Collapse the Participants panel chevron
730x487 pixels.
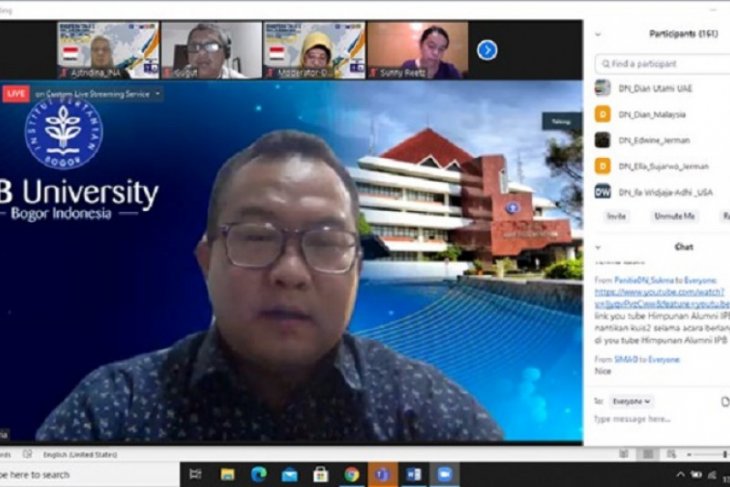[598, 34]
